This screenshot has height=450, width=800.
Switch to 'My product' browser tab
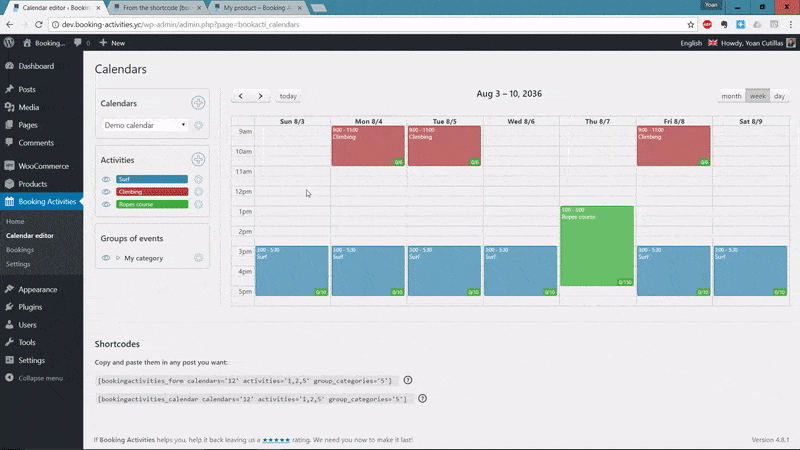pyautogui.click(x=257, y=8)
